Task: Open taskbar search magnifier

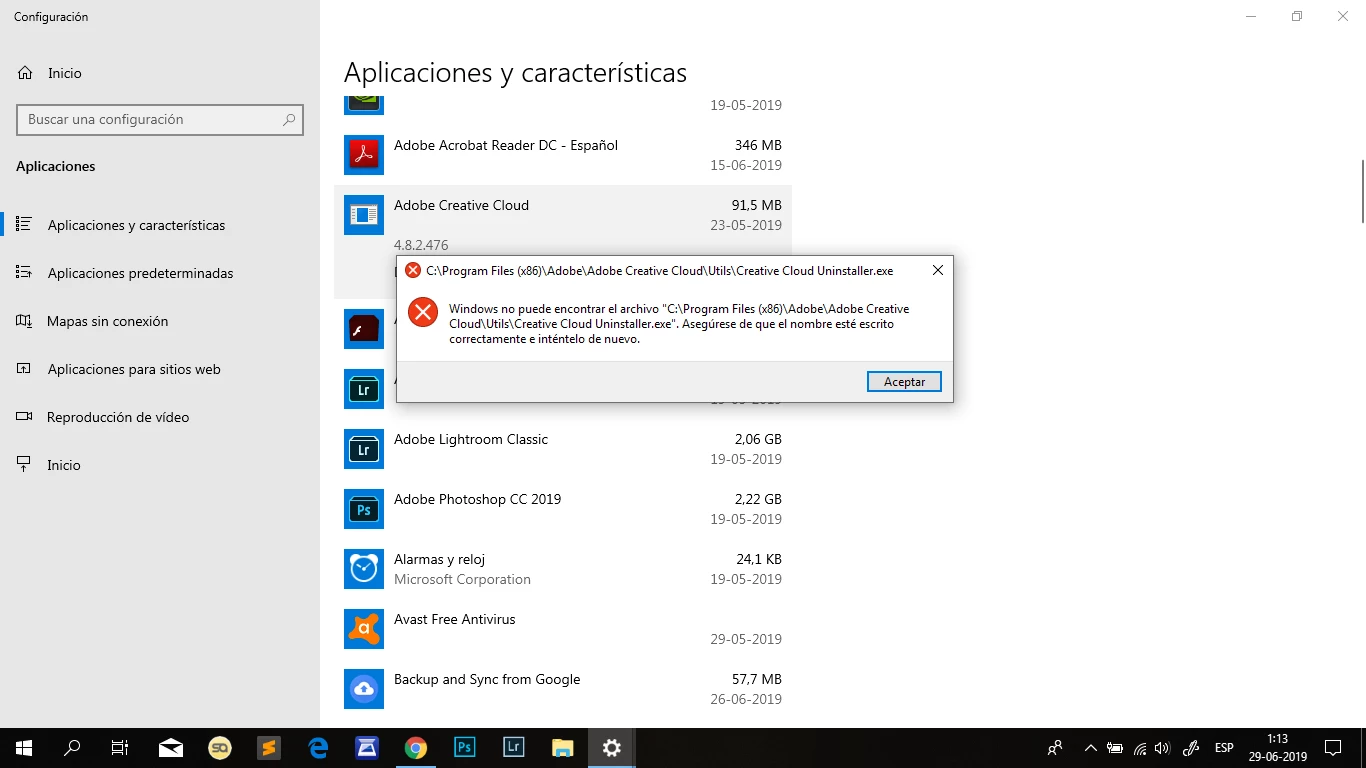Action: coord(72,748)
